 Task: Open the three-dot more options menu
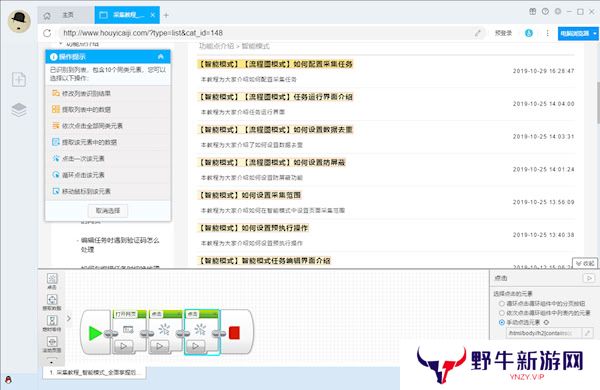click(547, 33)
